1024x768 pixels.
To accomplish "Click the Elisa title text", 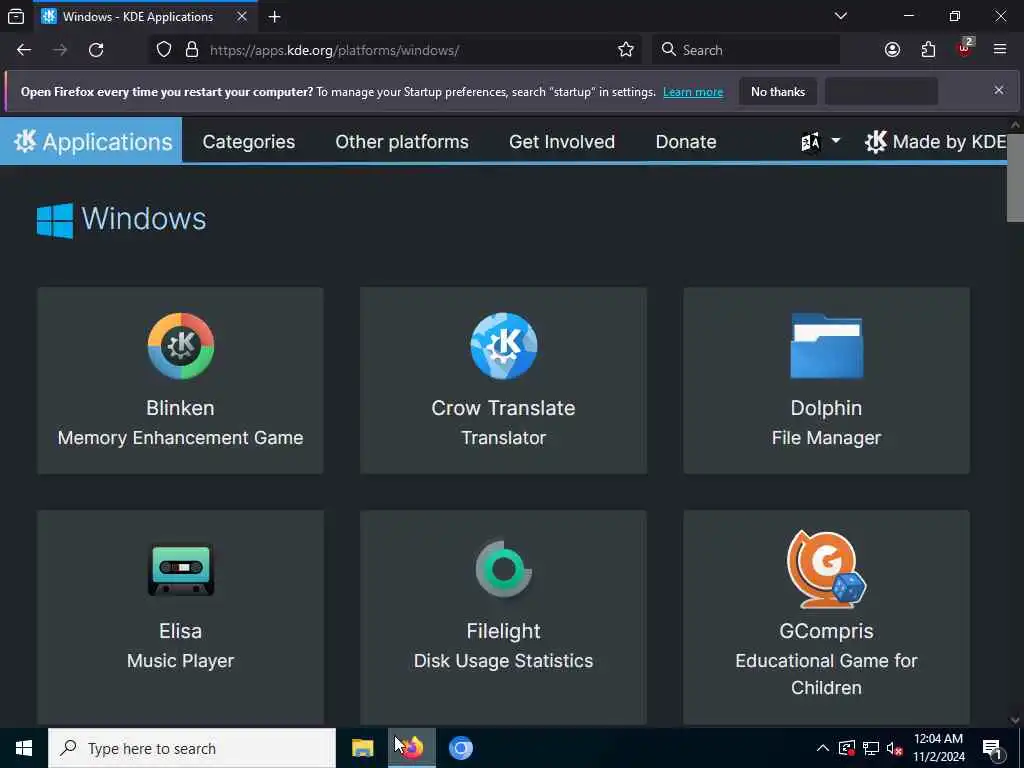I will [x=180, y=631].
